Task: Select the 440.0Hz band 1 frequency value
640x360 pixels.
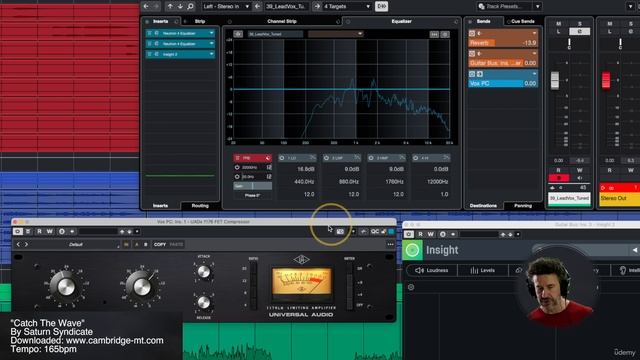Action: tap(304, 182)
